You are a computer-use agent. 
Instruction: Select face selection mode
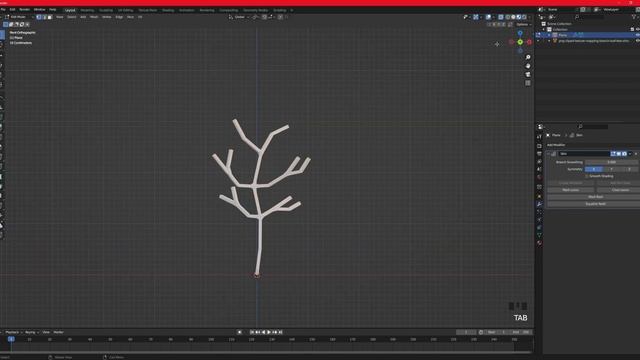50,17
